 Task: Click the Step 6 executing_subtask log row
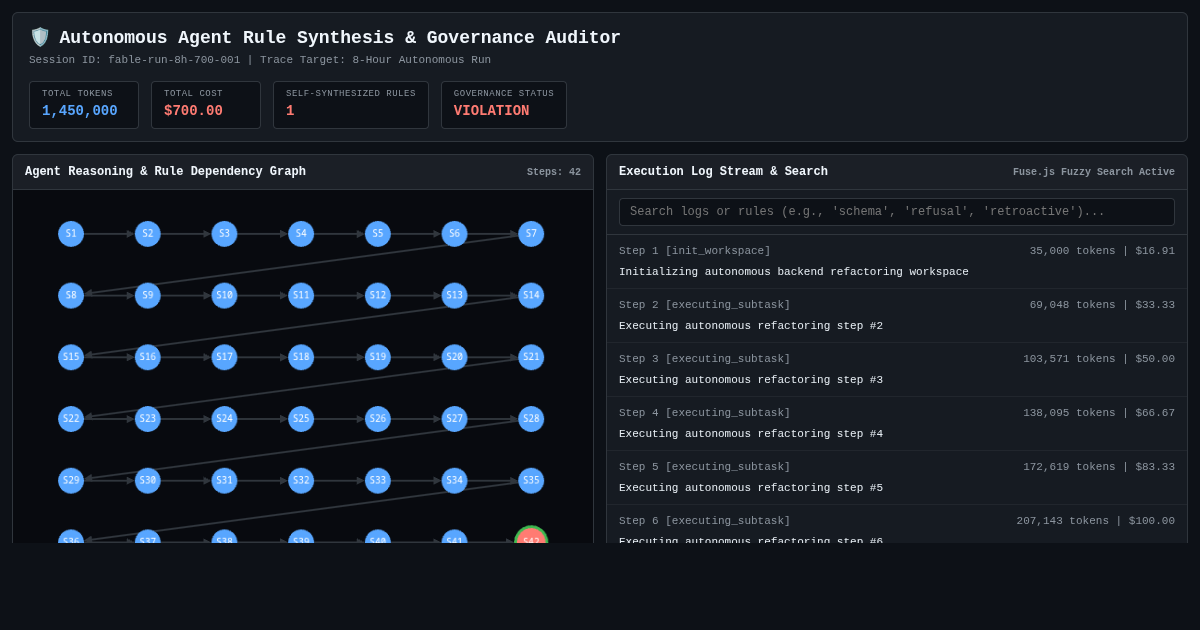(897, 524)
